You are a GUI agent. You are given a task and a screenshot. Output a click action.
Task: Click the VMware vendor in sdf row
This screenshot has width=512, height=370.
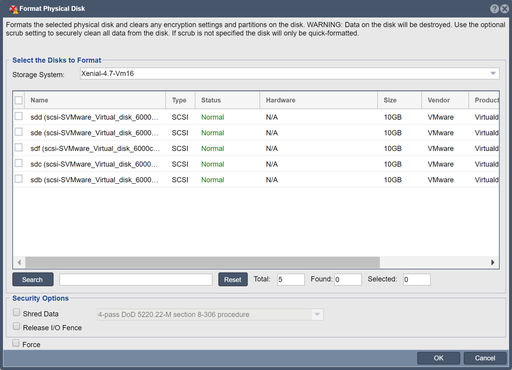(441, 149)
